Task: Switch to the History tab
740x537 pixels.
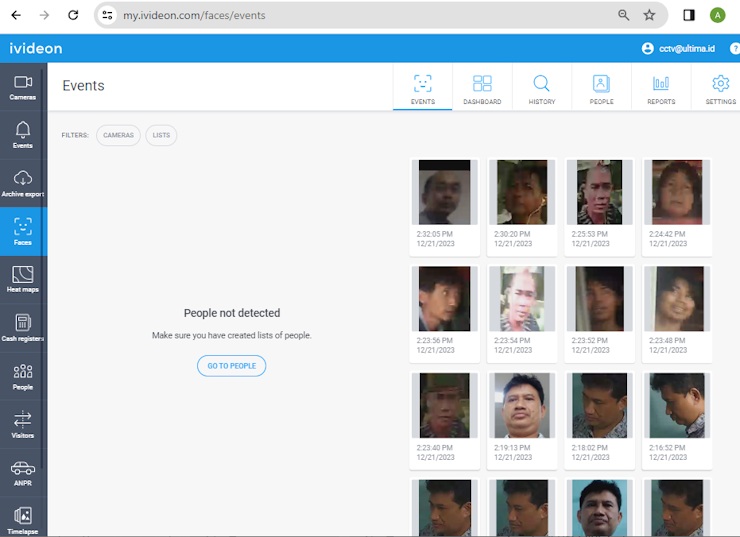Action: tap(542, 88)
